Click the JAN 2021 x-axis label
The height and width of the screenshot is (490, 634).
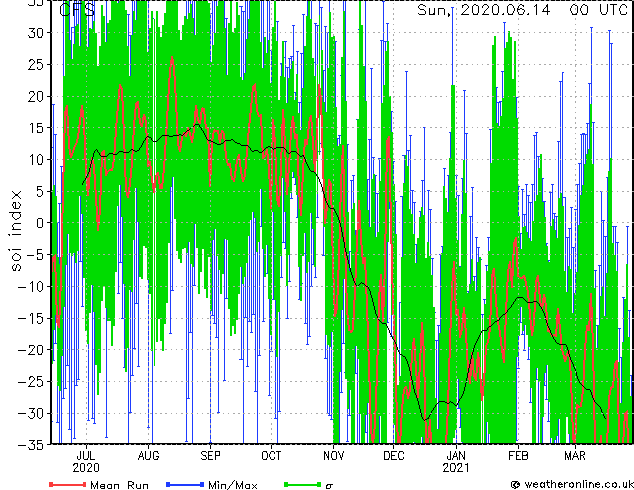pyautogui.click(x=456, y=462)
